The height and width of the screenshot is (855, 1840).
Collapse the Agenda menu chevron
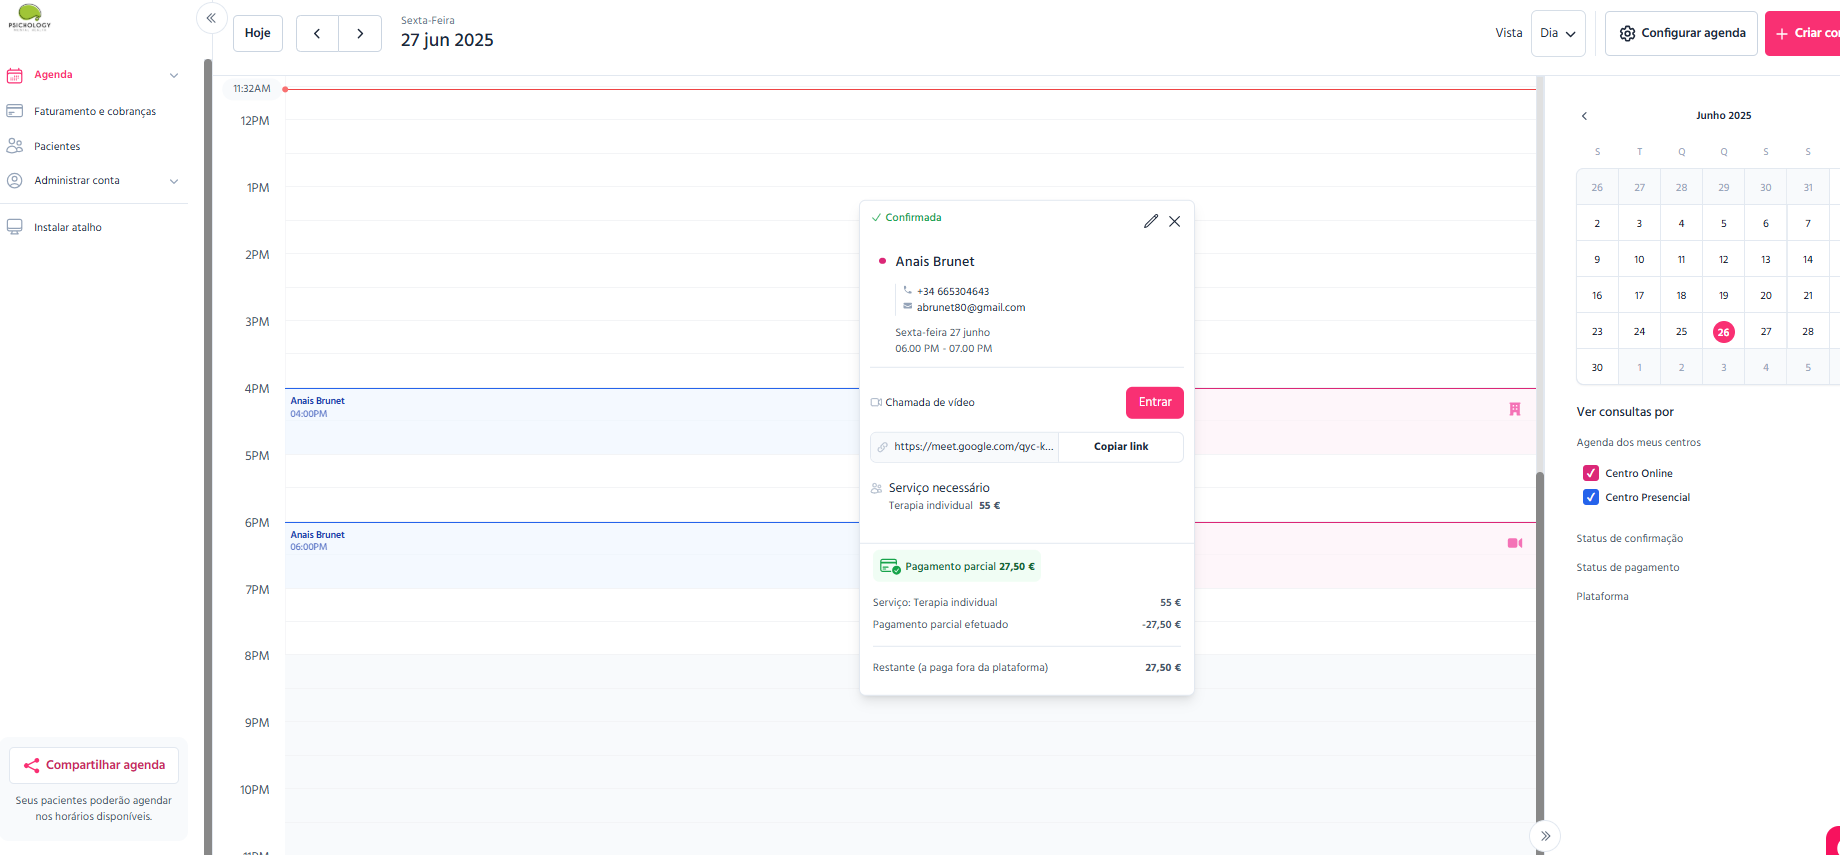pos(174,75)
